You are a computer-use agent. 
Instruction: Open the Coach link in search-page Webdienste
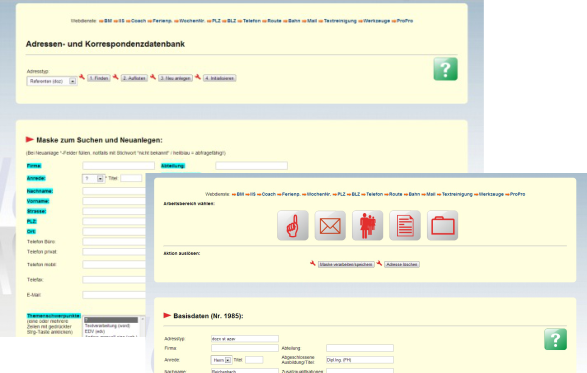click(139, 21)
